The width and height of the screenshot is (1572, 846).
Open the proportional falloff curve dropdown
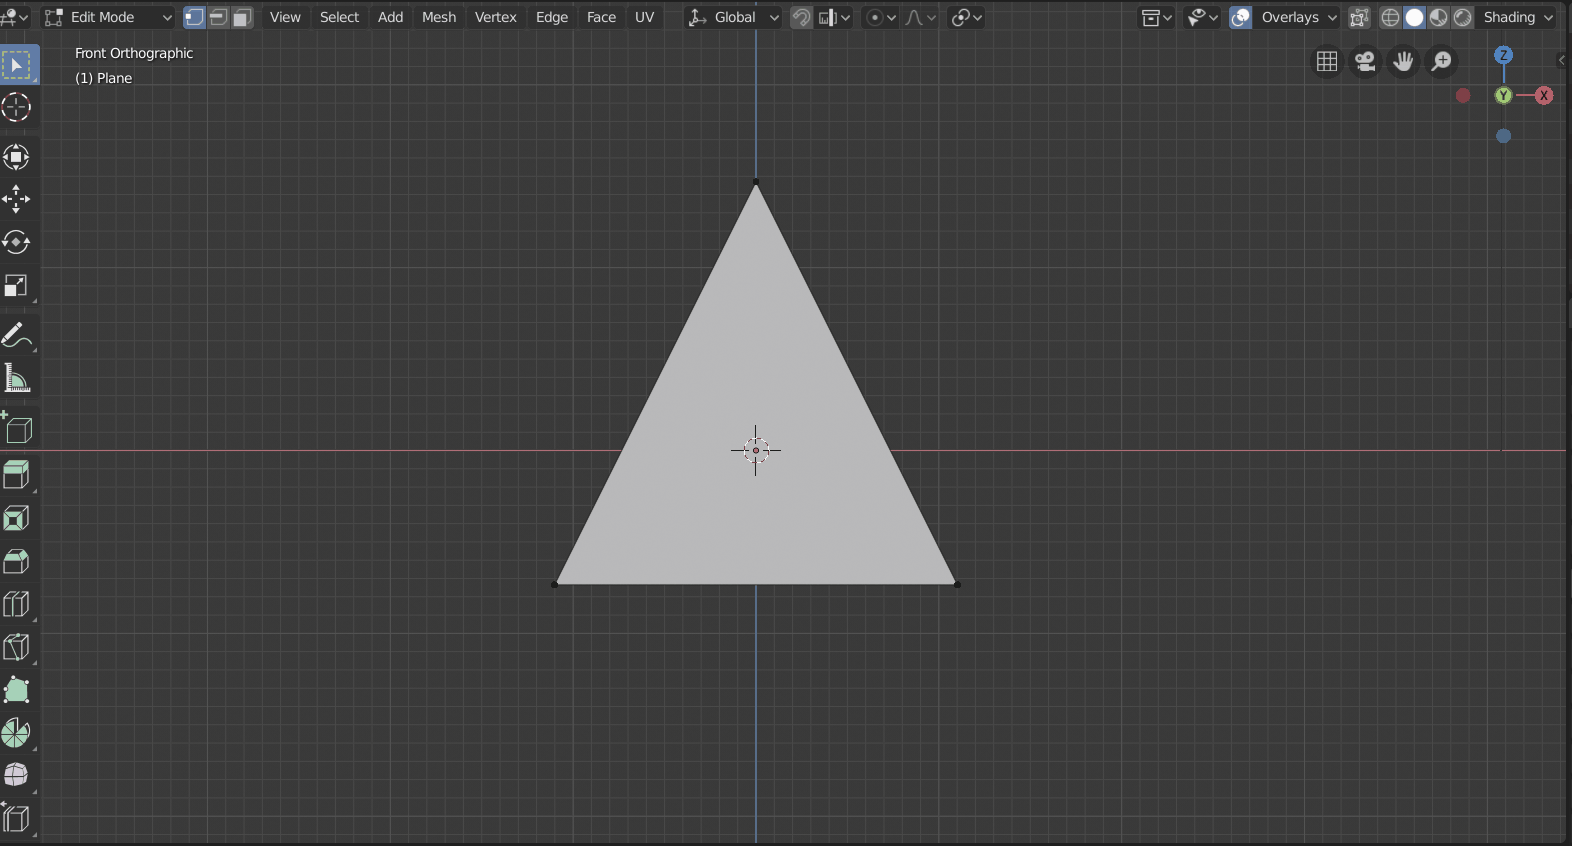click(920, 17)
